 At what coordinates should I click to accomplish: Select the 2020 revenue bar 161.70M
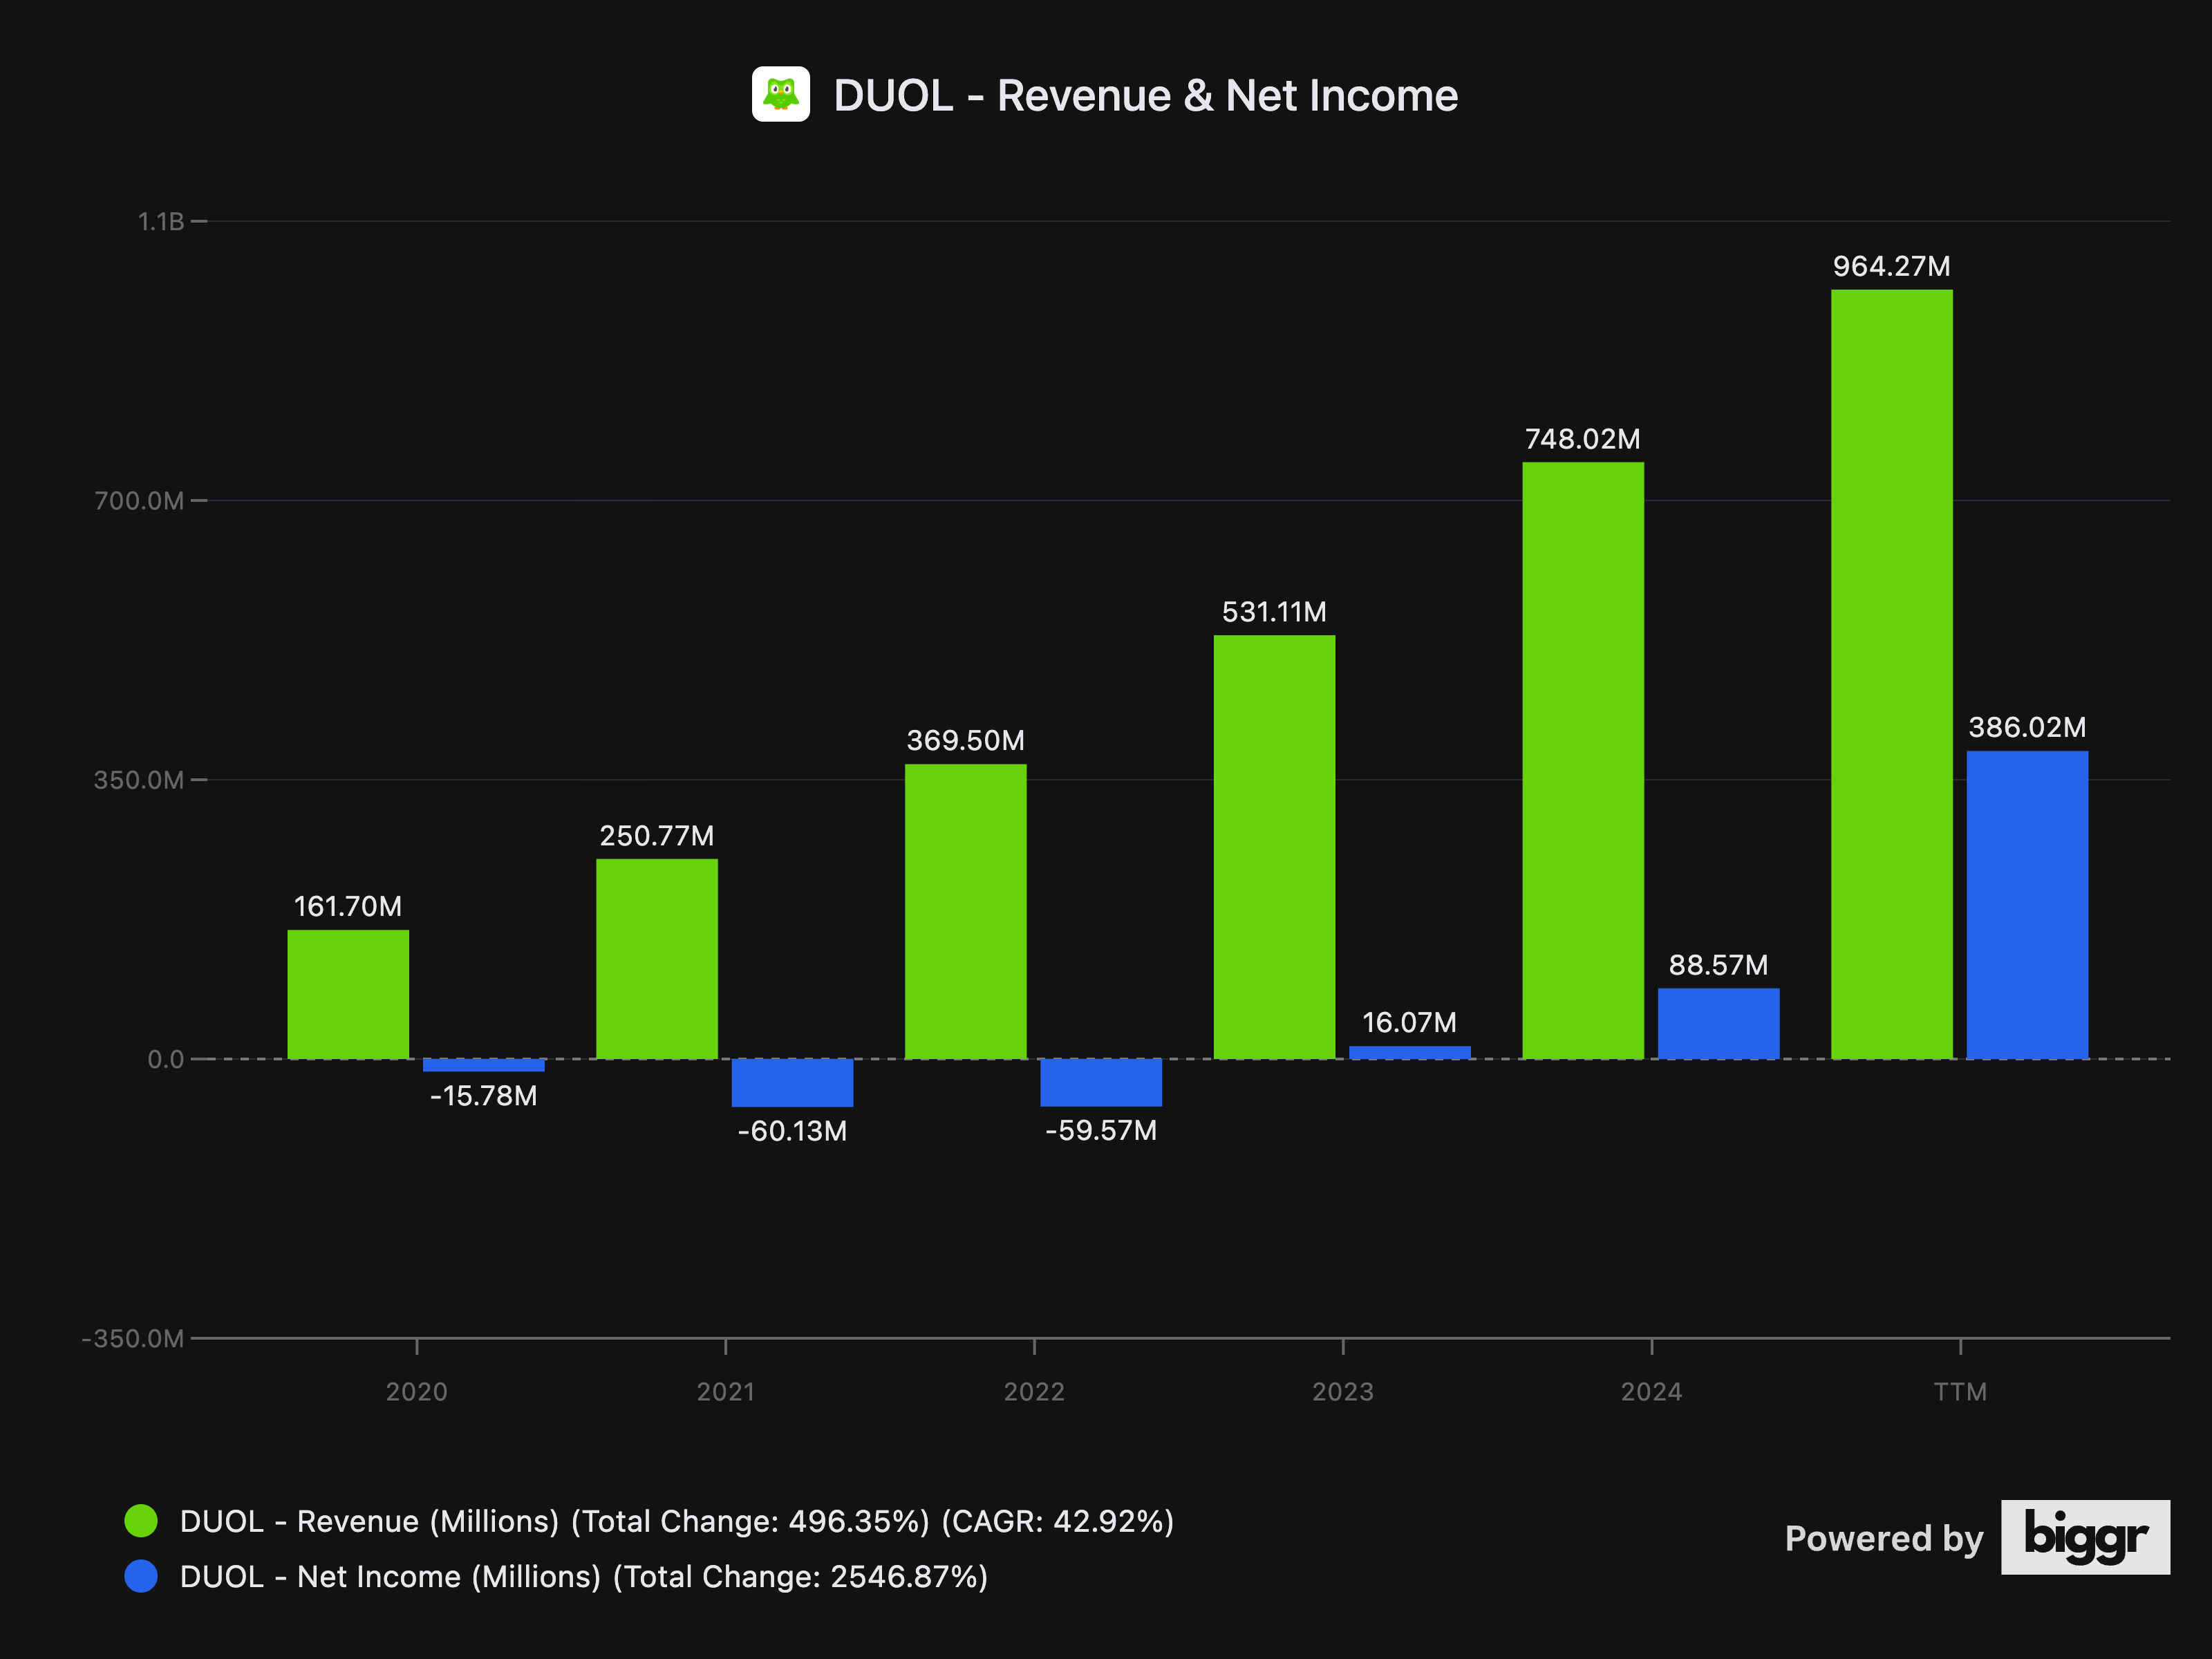tap(348, 994)
